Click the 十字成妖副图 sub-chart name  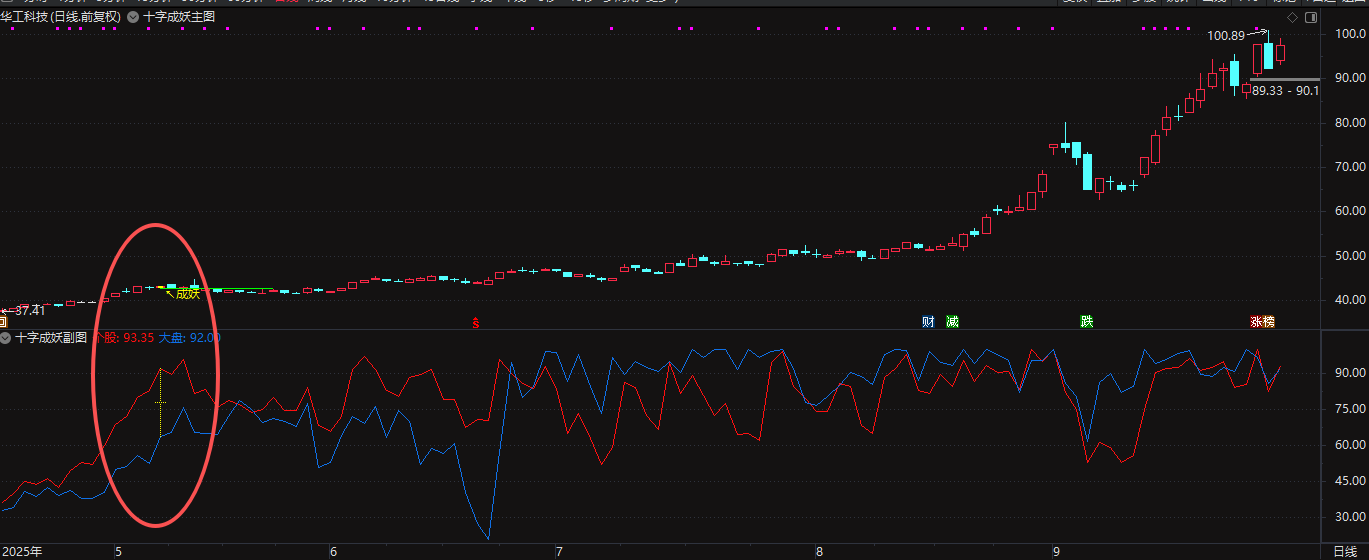point(51,338)
